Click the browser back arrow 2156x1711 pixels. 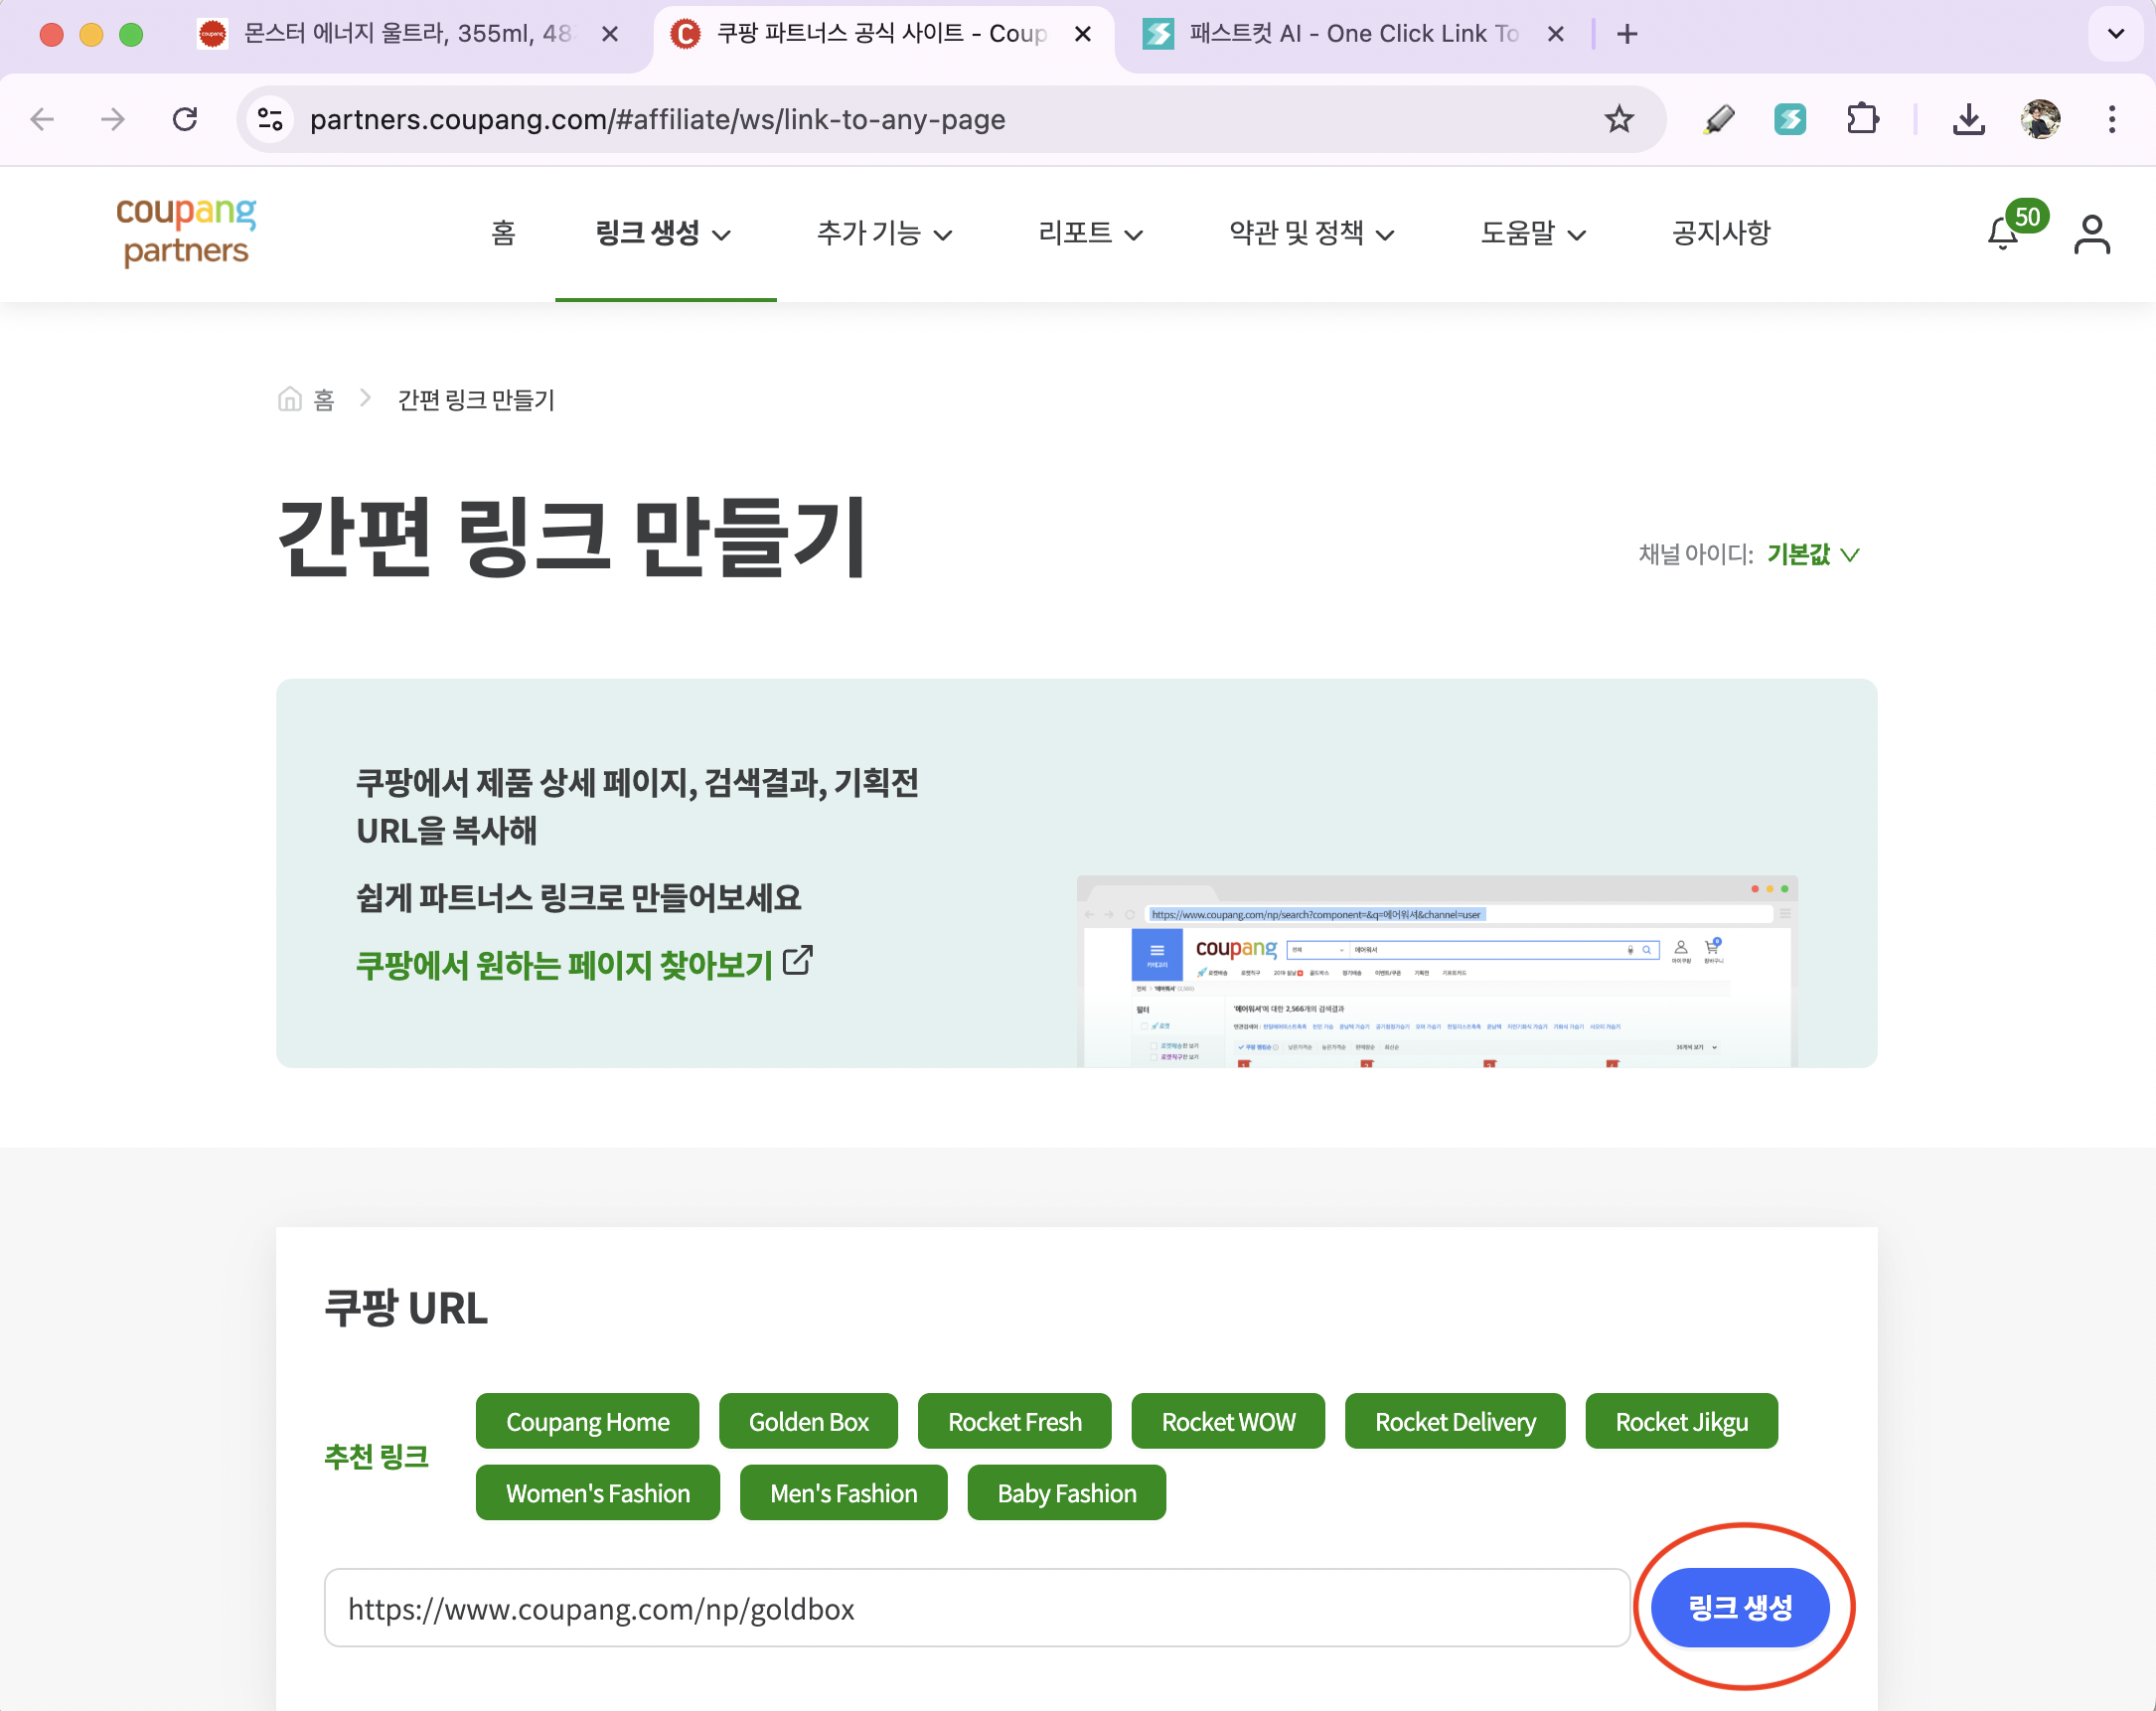[42, 120]
